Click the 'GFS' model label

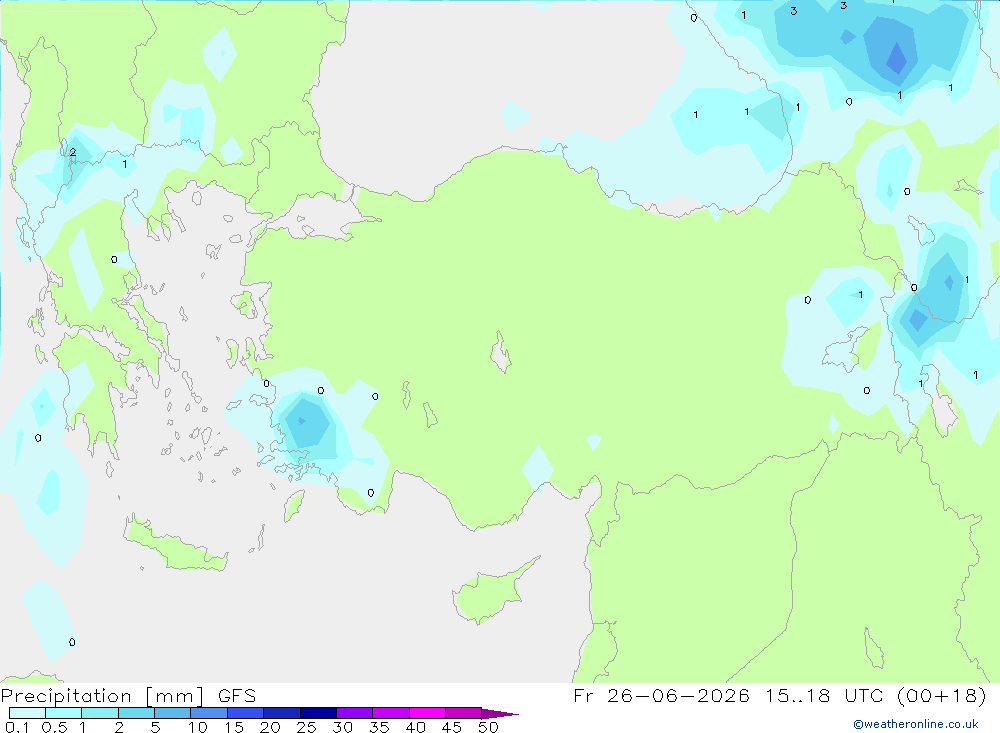pyautogui.click(x=237, y=696)
